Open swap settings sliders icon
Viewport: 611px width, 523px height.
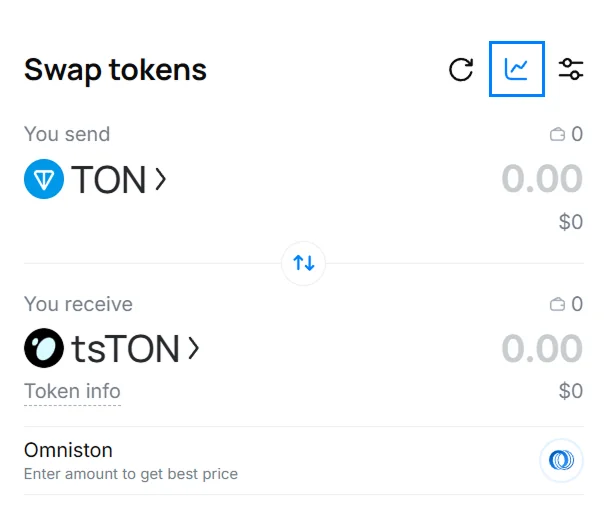coord(571,70)
